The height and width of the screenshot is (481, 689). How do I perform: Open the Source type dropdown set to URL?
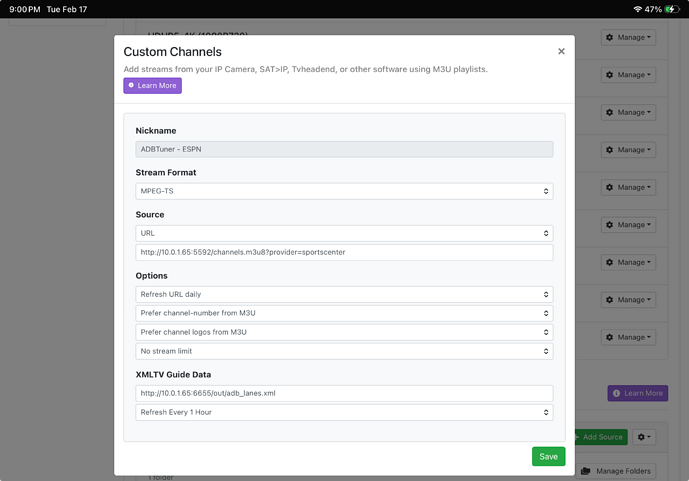pos(344,233)
